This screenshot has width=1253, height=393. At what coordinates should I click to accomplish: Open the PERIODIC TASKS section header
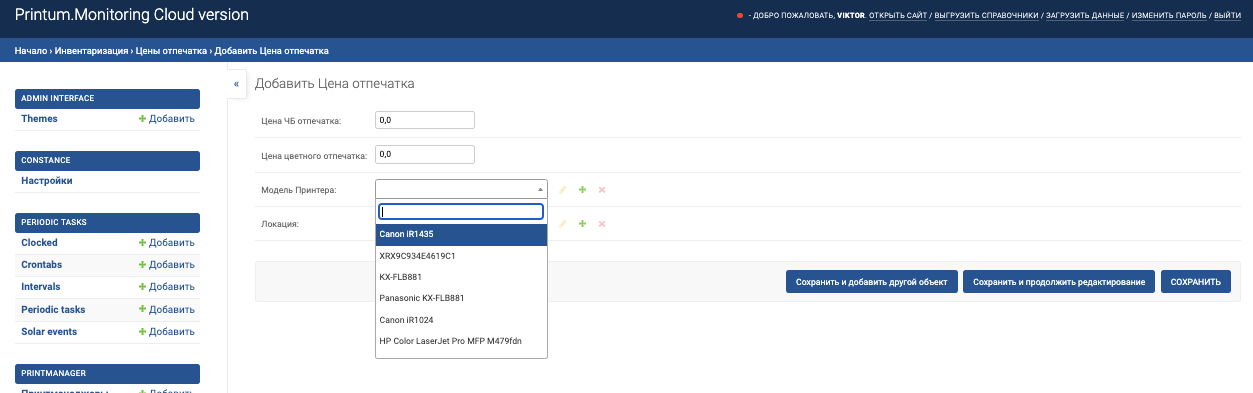tap(108, 222)
